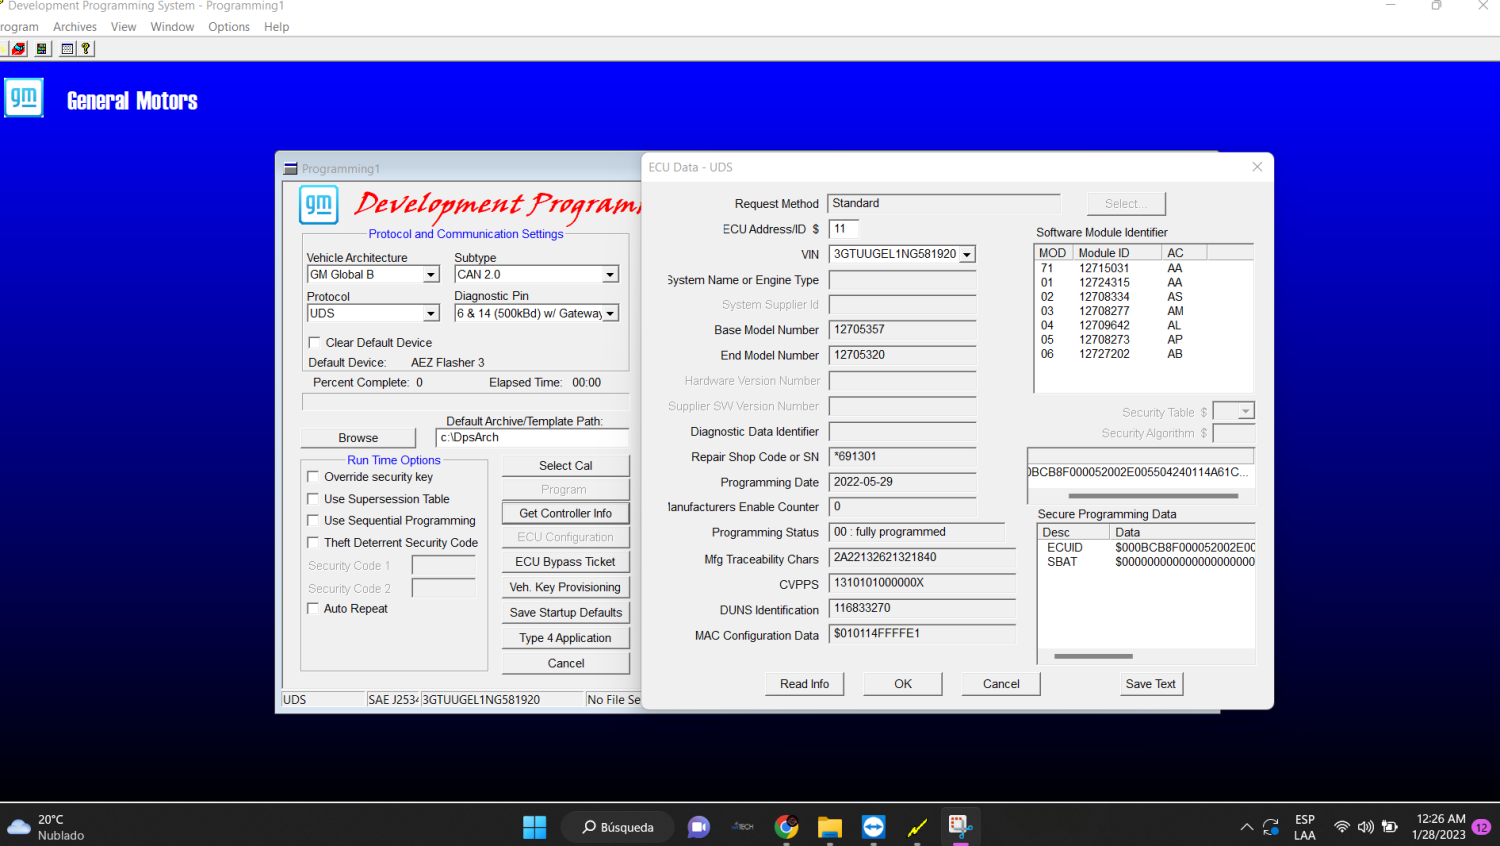This screenshot has width=1500, height=846.
Task: Click the volume speaker tray icon
Action: point(1365,827)
